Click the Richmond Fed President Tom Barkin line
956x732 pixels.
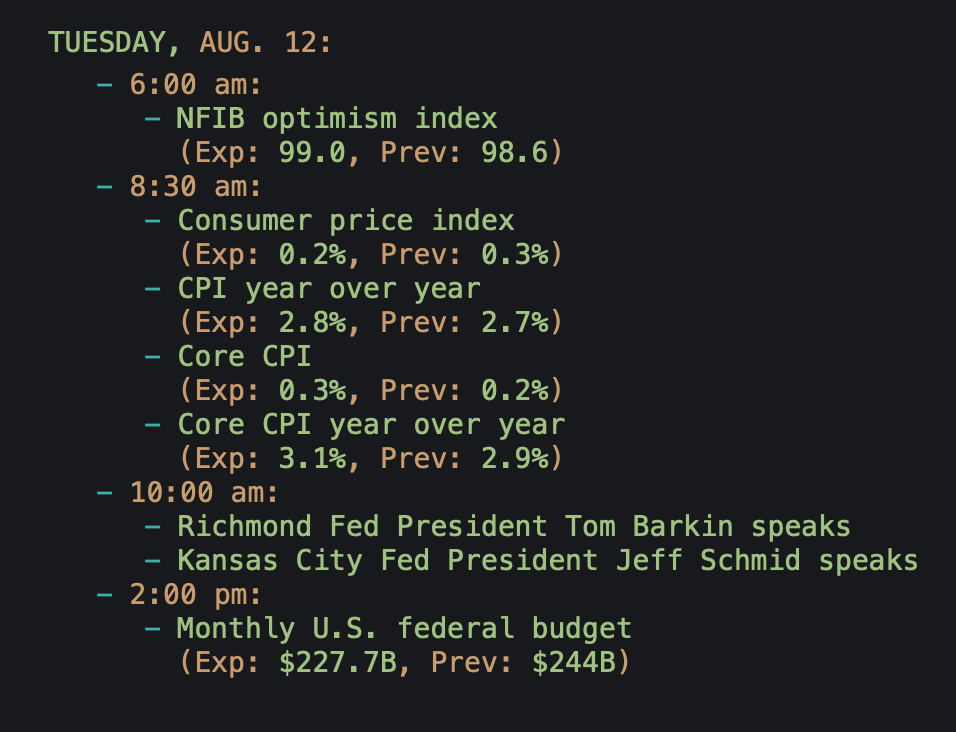coord(513,527)
